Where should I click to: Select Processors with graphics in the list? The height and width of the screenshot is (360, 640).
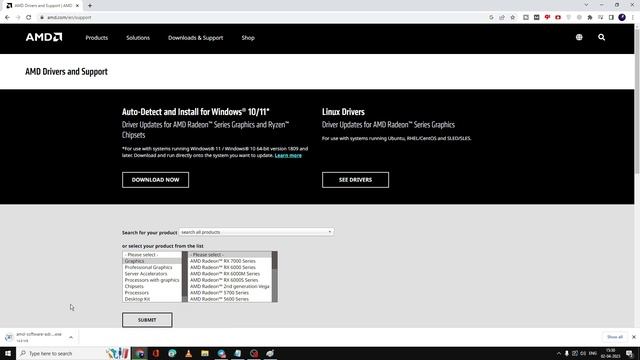pyautogui.click(x=152, y=280)
